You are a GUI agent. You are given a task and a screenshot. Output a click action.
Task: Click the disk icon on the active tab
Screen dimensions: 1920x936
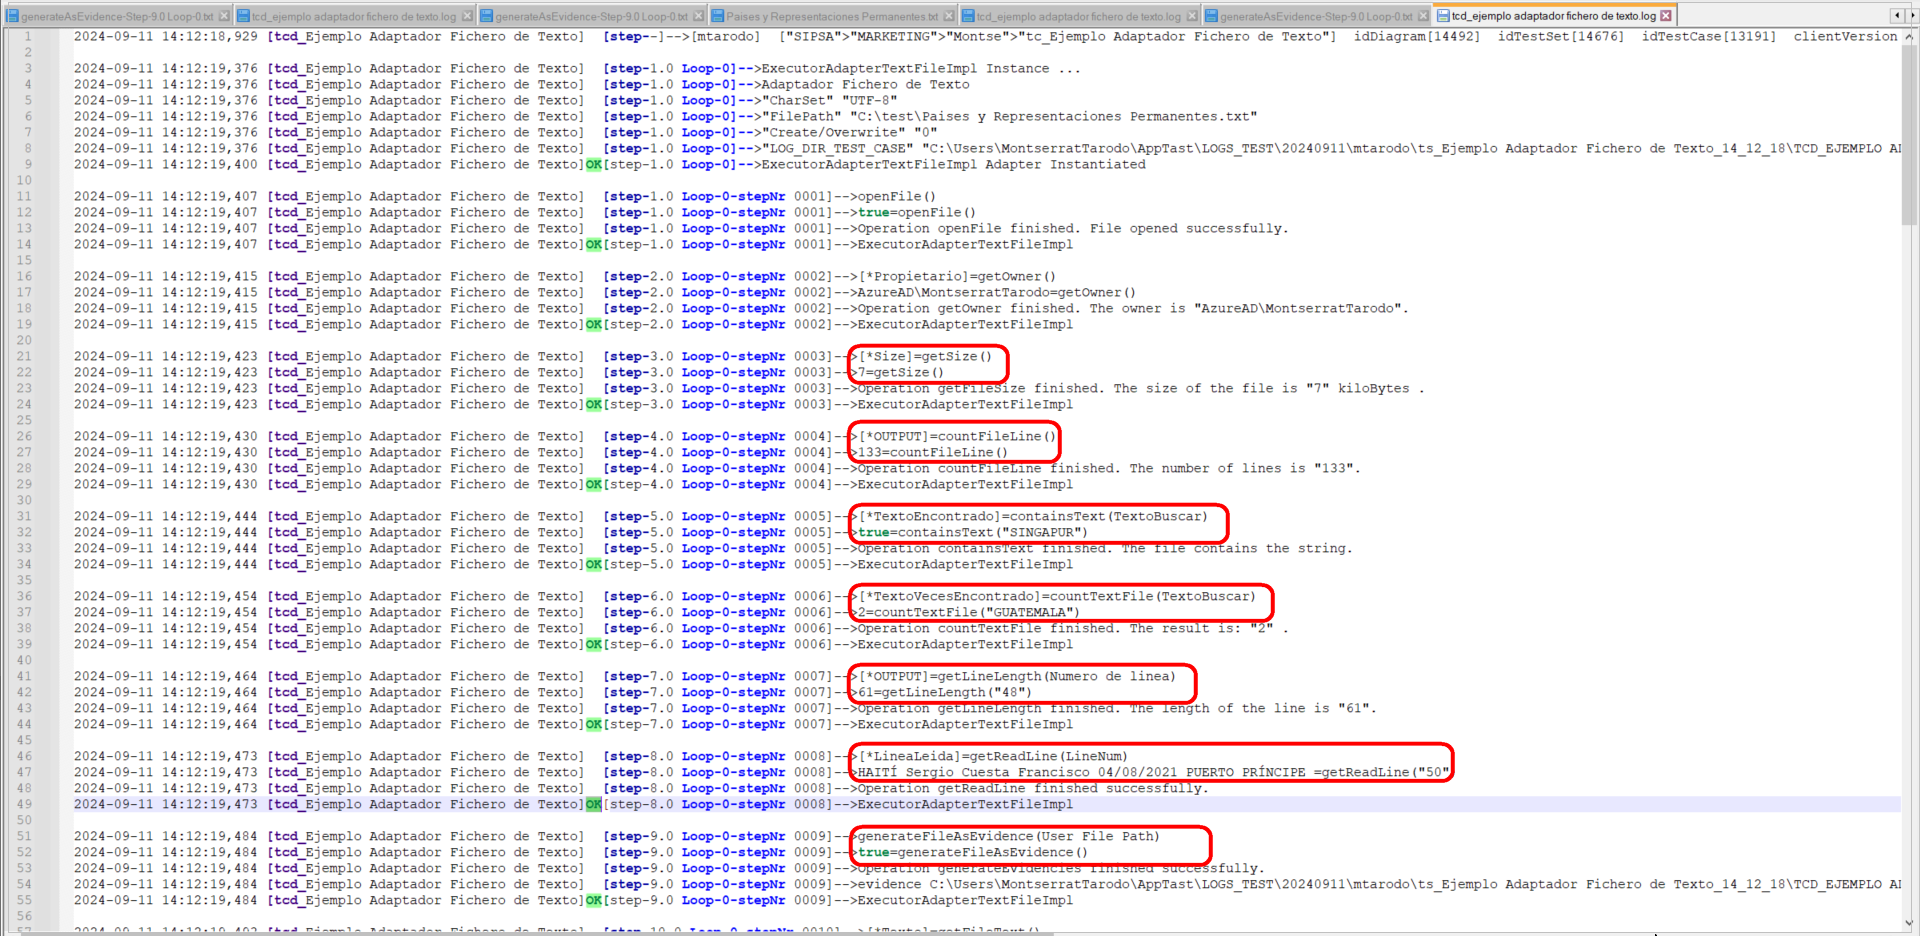click(x=1443, y=16)
